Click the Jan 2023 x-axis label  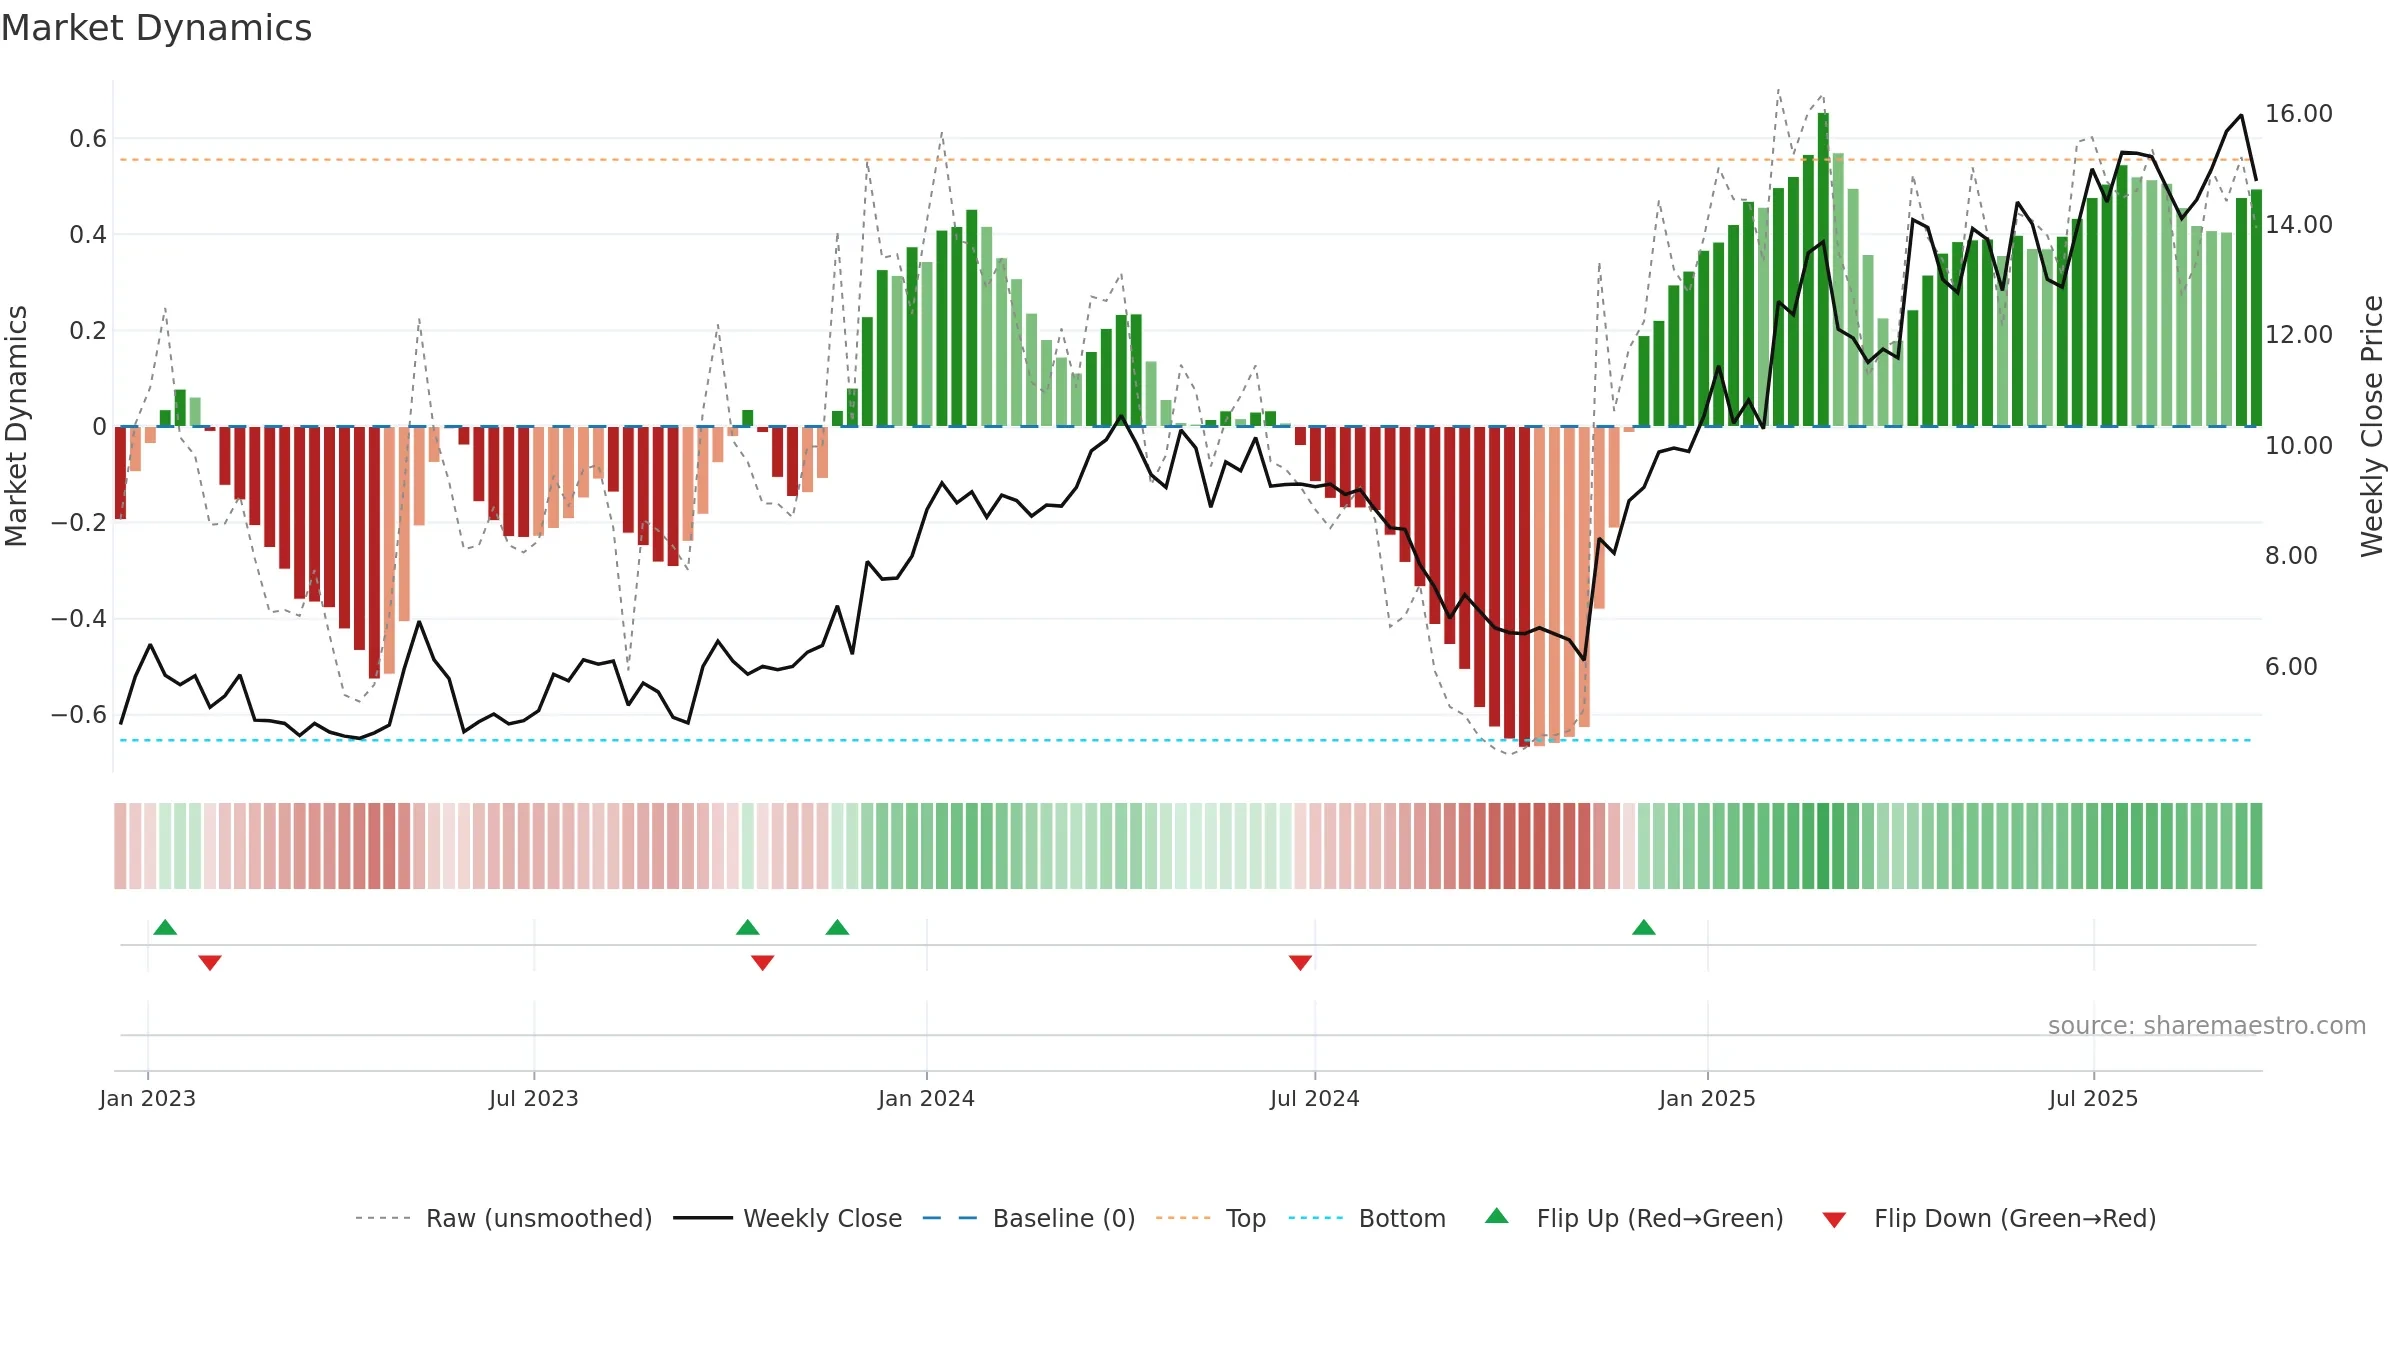point(148,1098)
